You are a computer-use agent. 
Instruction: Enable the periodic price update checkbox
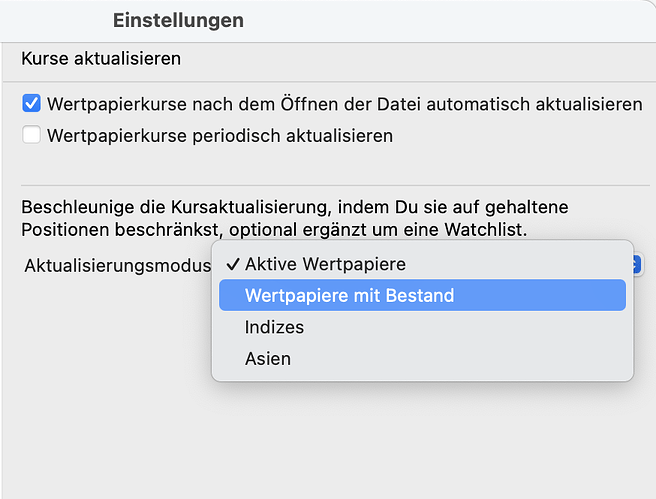coord(32,135)
